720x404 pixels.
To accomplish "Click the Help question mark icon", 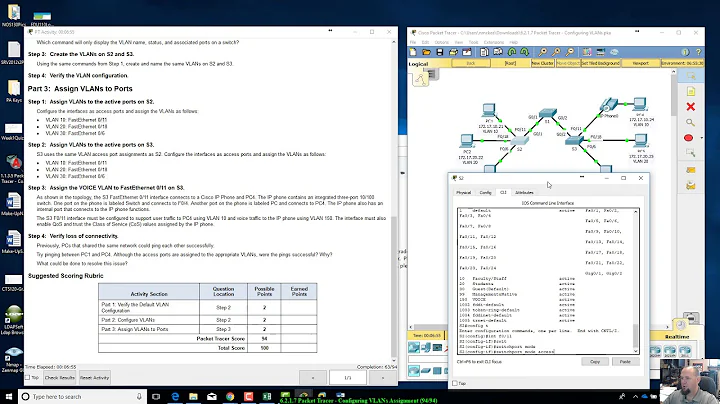I will [698, 52].
